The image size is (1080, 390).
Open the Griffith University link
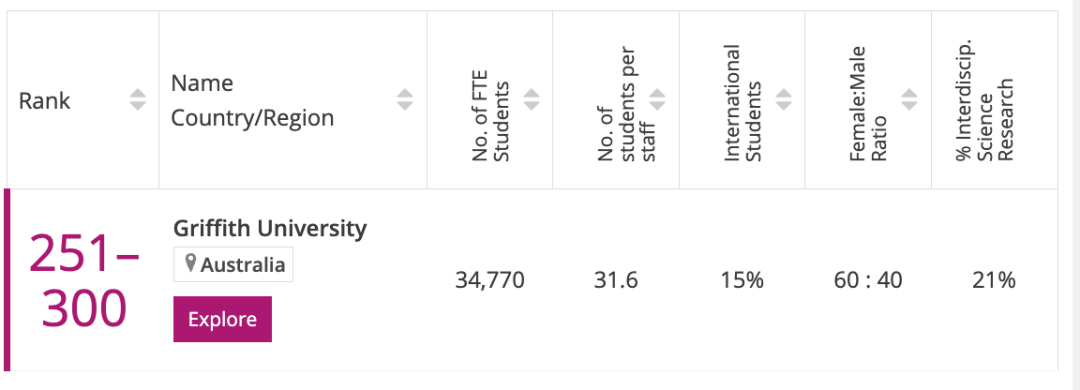pyautogui.click(x=270, y=228)
